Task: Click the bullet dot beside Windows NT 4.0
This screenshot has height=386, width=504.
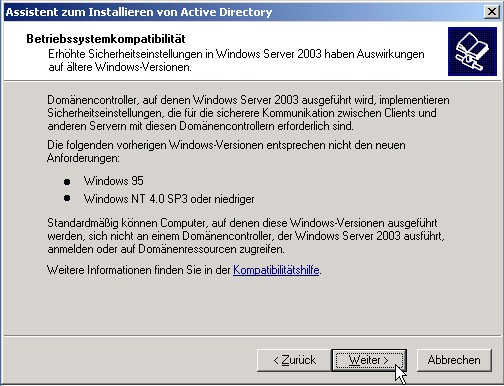Action: coord(67,198)
